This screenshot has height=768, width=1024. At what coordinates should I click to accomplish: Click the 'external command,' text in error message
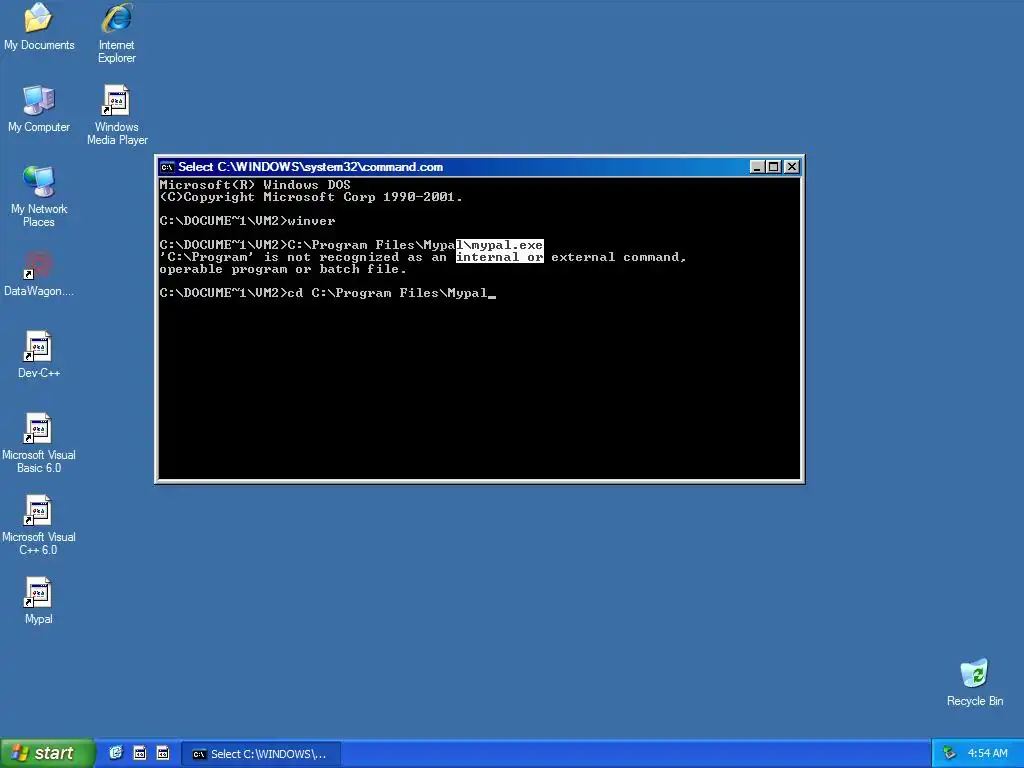(618, 257)
